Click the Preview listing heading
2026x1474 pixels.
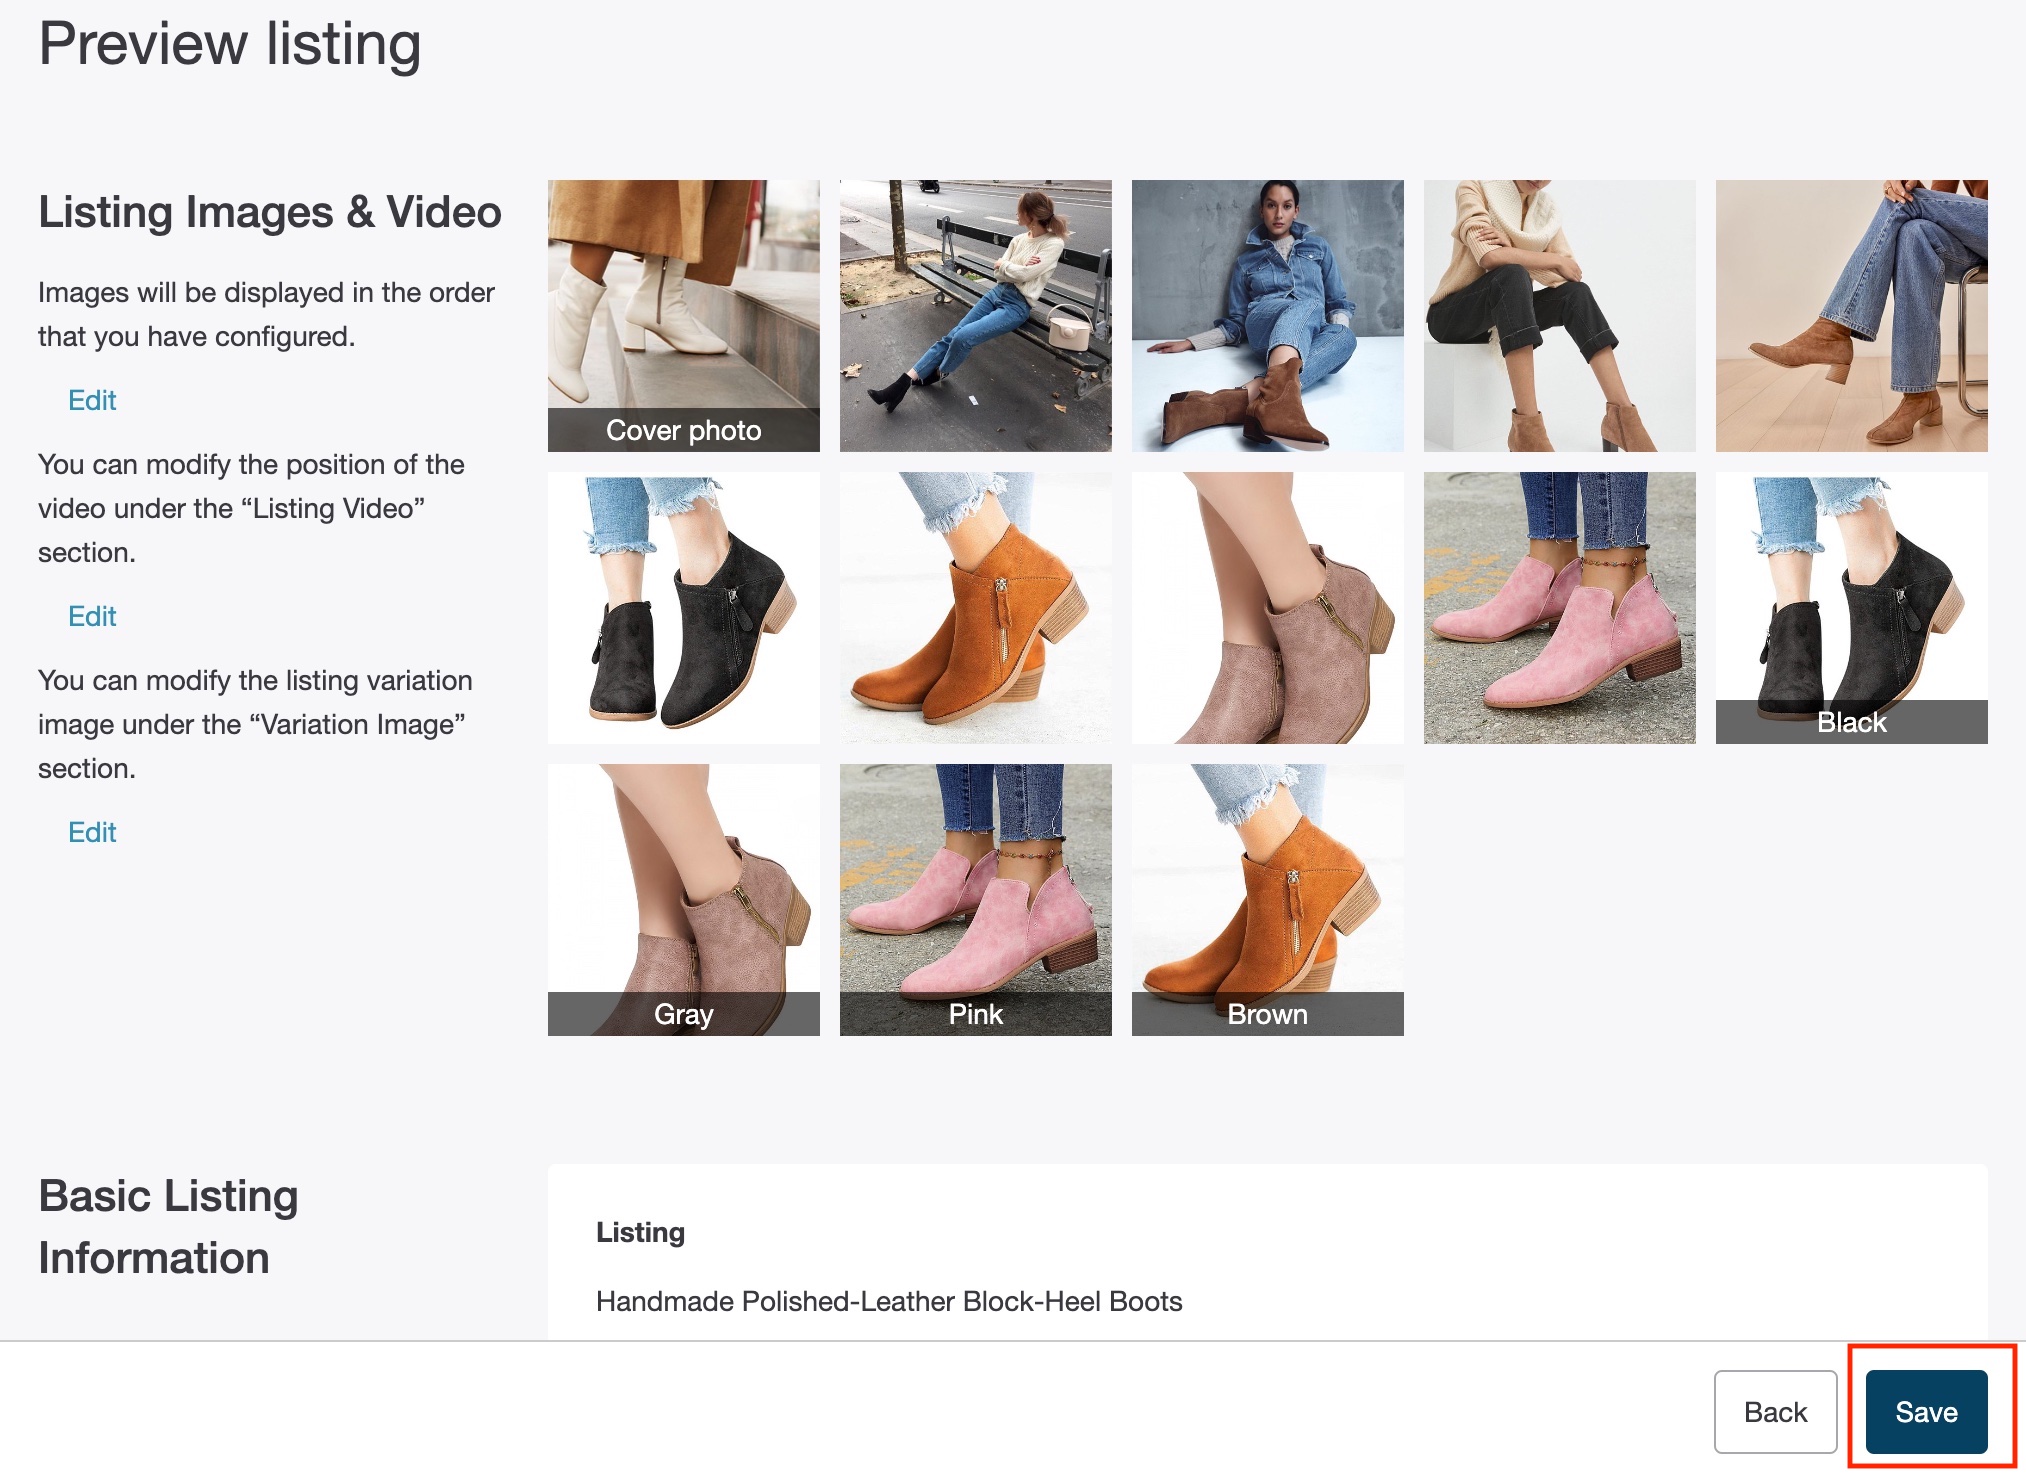pyautogui.click(x=229, y=44)
